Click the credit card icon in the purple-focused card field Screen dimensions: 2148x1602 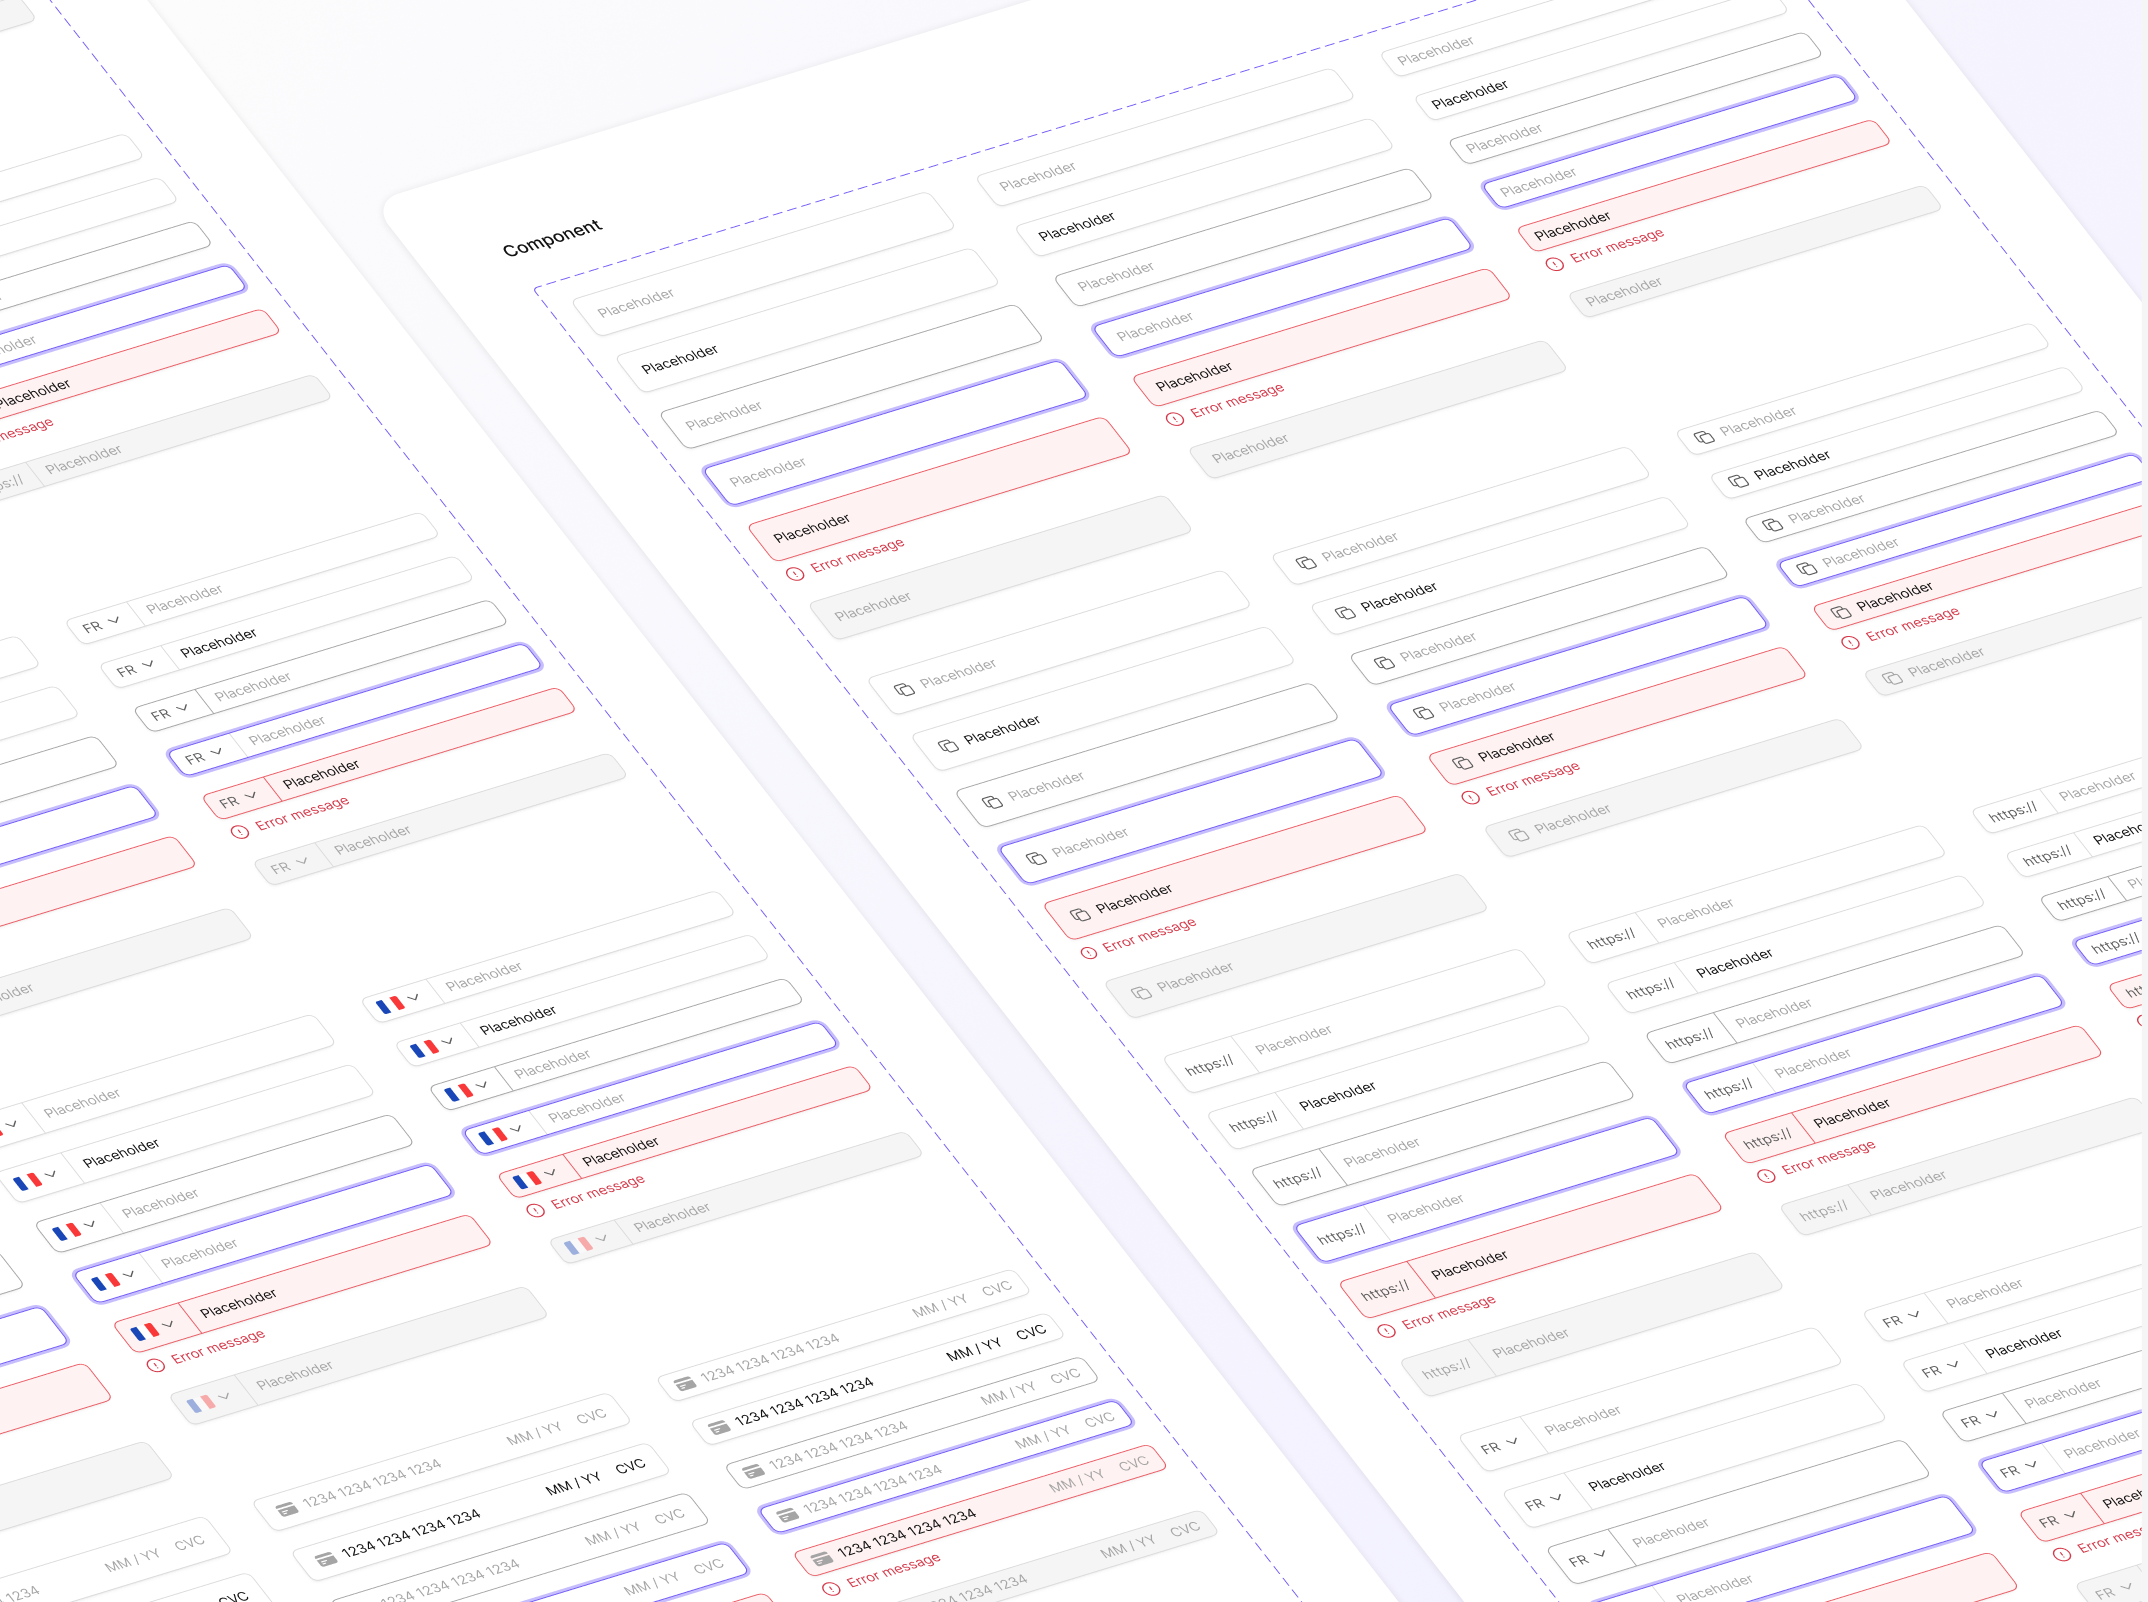tap(788, 1514)
